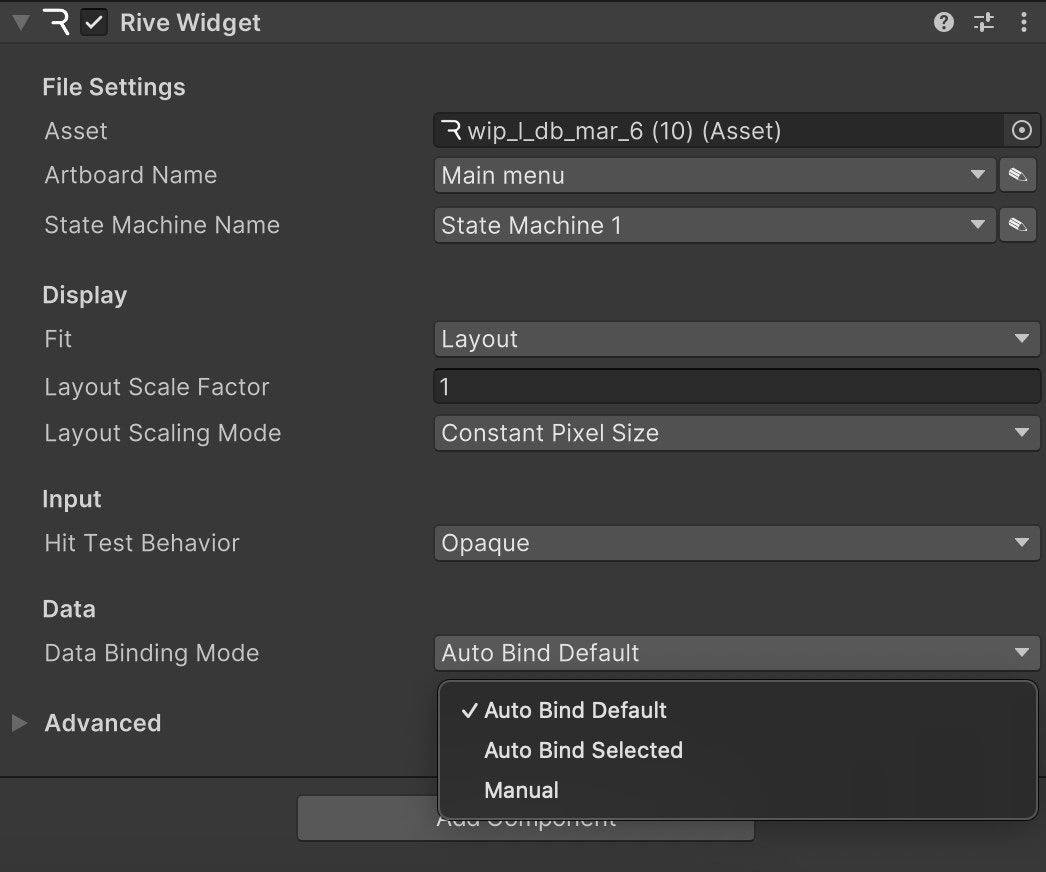This screenshot has height=872, width=1046.
Task: Click the Layout Scale Factor input field
Action: tap(736, 386)
